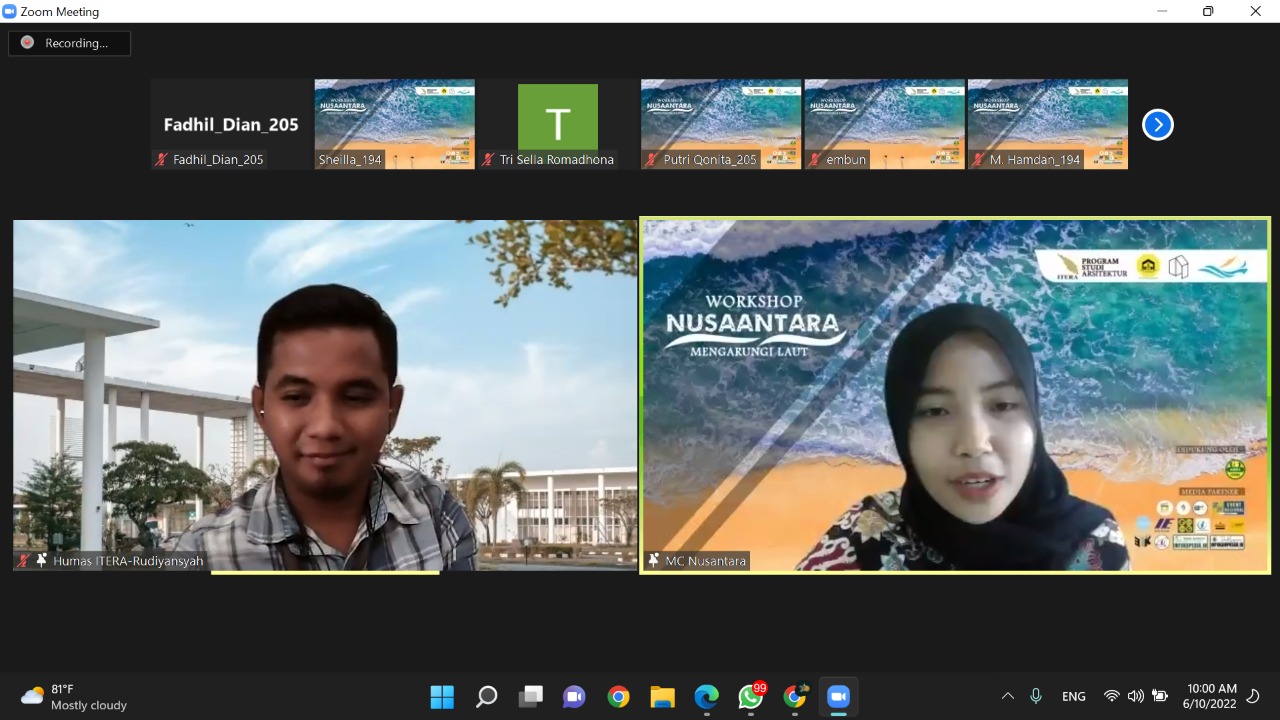Screen dimensions: 1280x720
Task: Click the pin icon on Humas ITERA-Rudiyansyah's video
Action: pos(41,560)
